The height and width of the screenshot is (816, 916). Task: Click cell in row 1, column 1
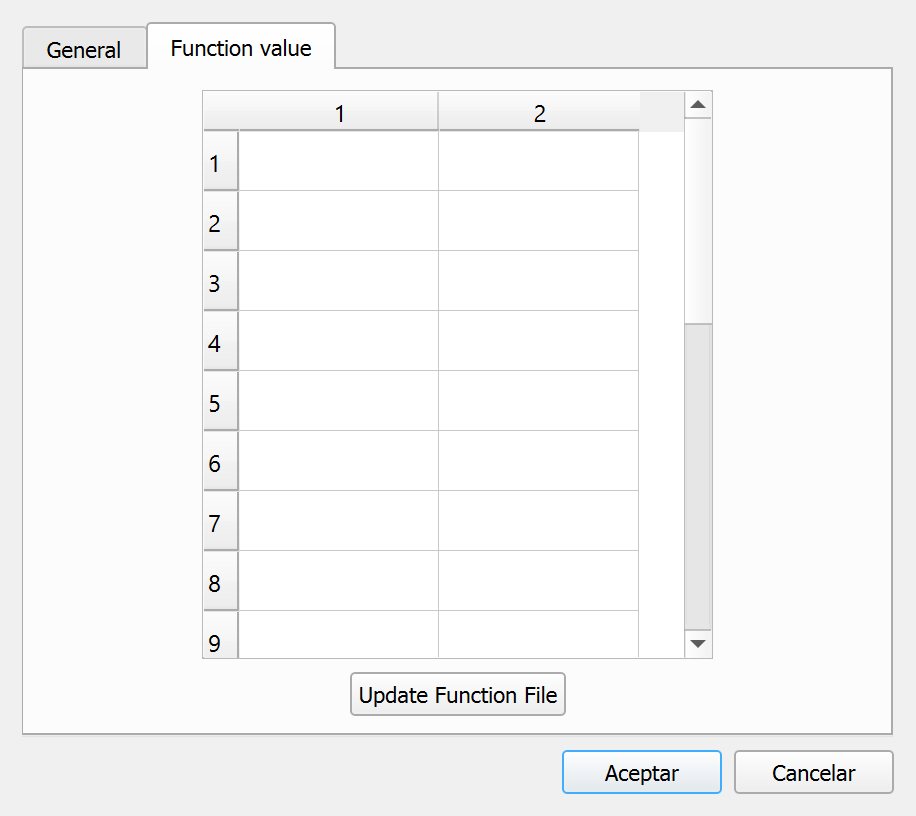click(x=339, y=161)
